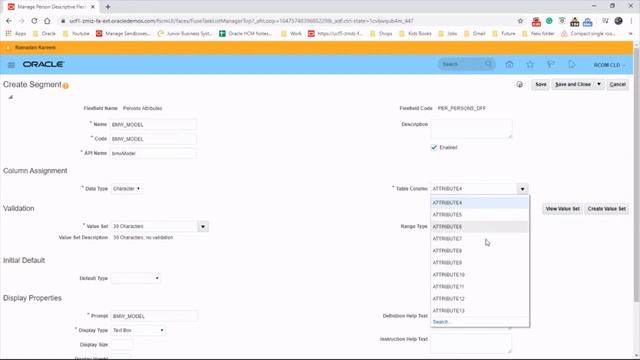Image resolution: width=640 pixels, height=360 pixels.
Task: Click the round icon left of Save
Action: (519, 84)
